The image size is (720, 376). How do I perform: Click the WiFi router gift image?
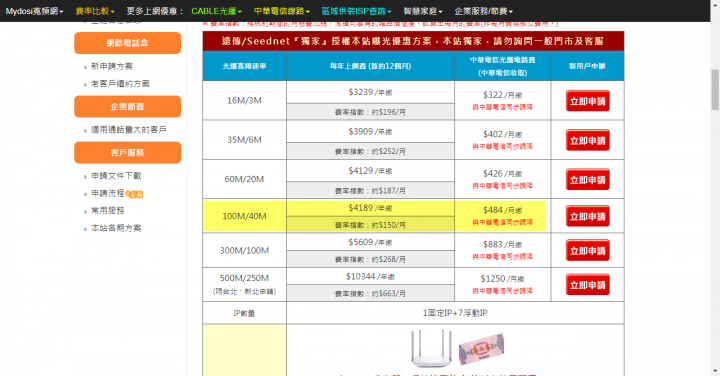coord(431,348)
